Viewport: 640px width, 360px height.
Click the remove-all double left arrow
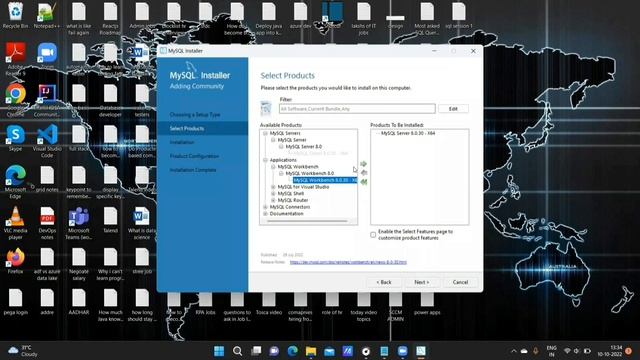coord(364,182)
